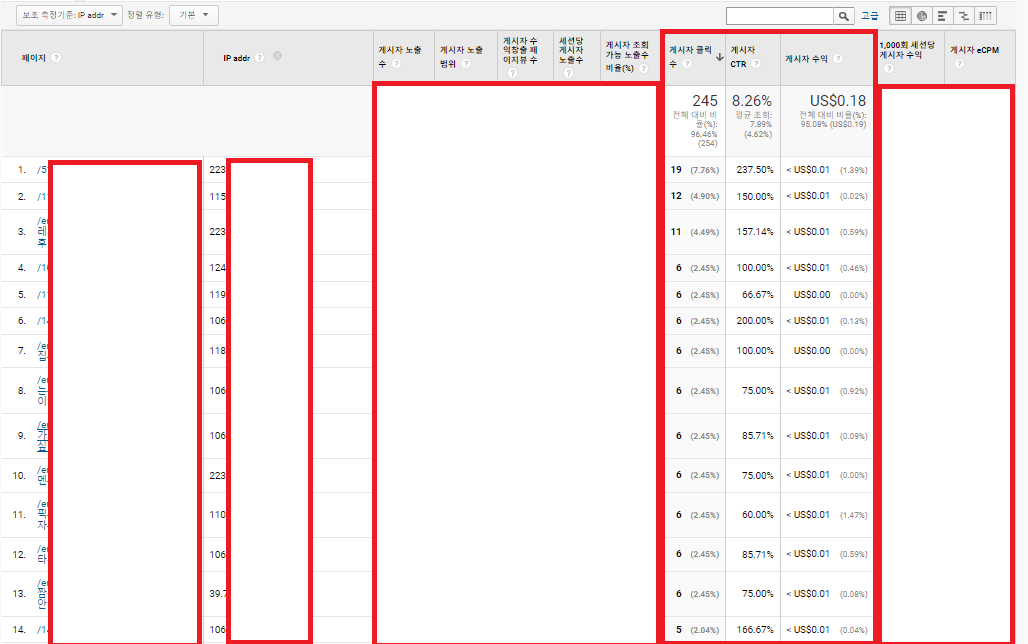Open help for 게시자 조회 가능 노출수 비율(%)
Image resolution: width=1028 pixels, height=644 pixels.
(643, 68)
